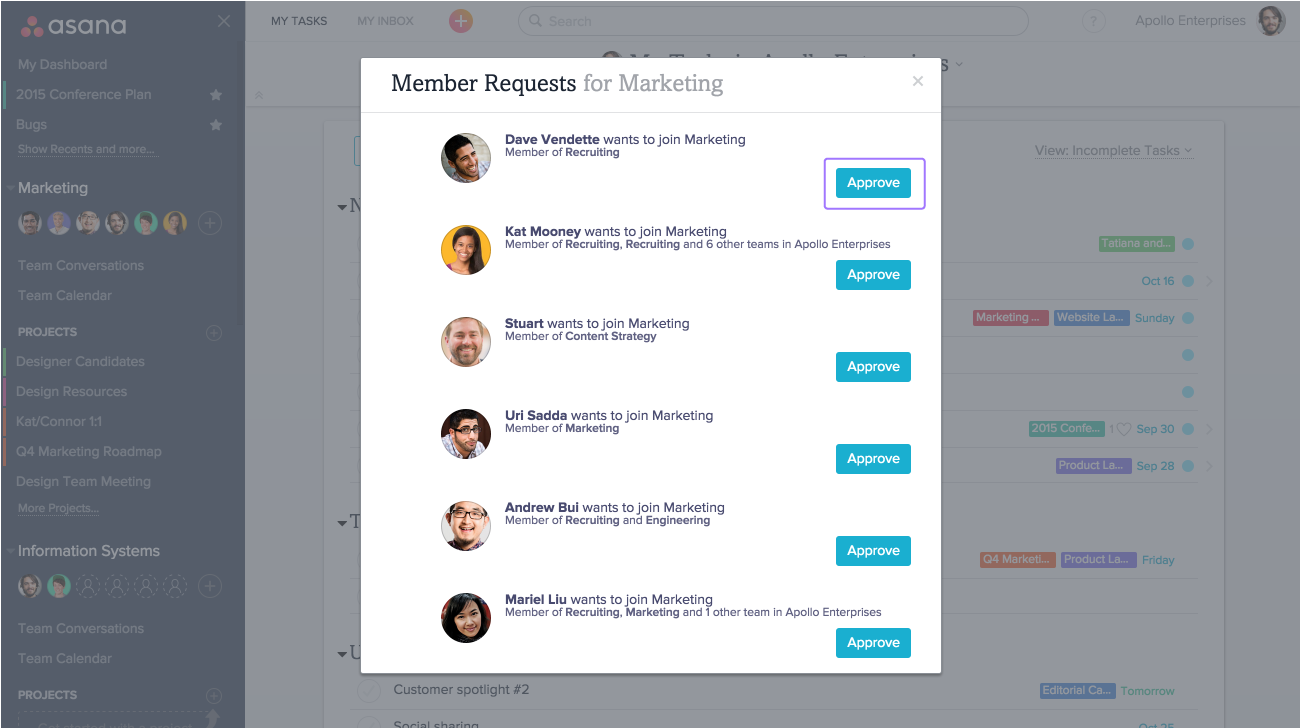The height and width of the screenshot is (728, 1300).
Task: Click the red Marketing tag label
Action: click(x=1008, y=318)
